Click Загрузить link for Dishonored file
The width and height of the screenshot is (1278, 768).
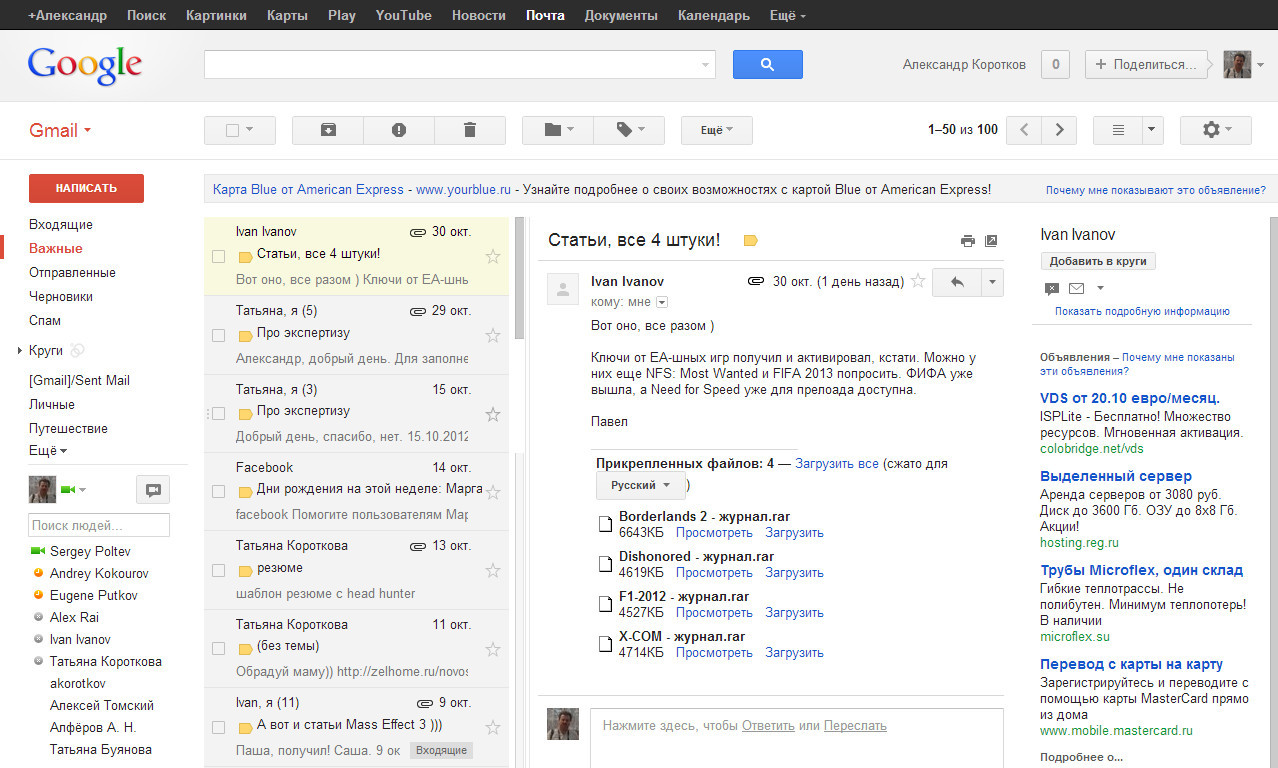pos(794,573)
